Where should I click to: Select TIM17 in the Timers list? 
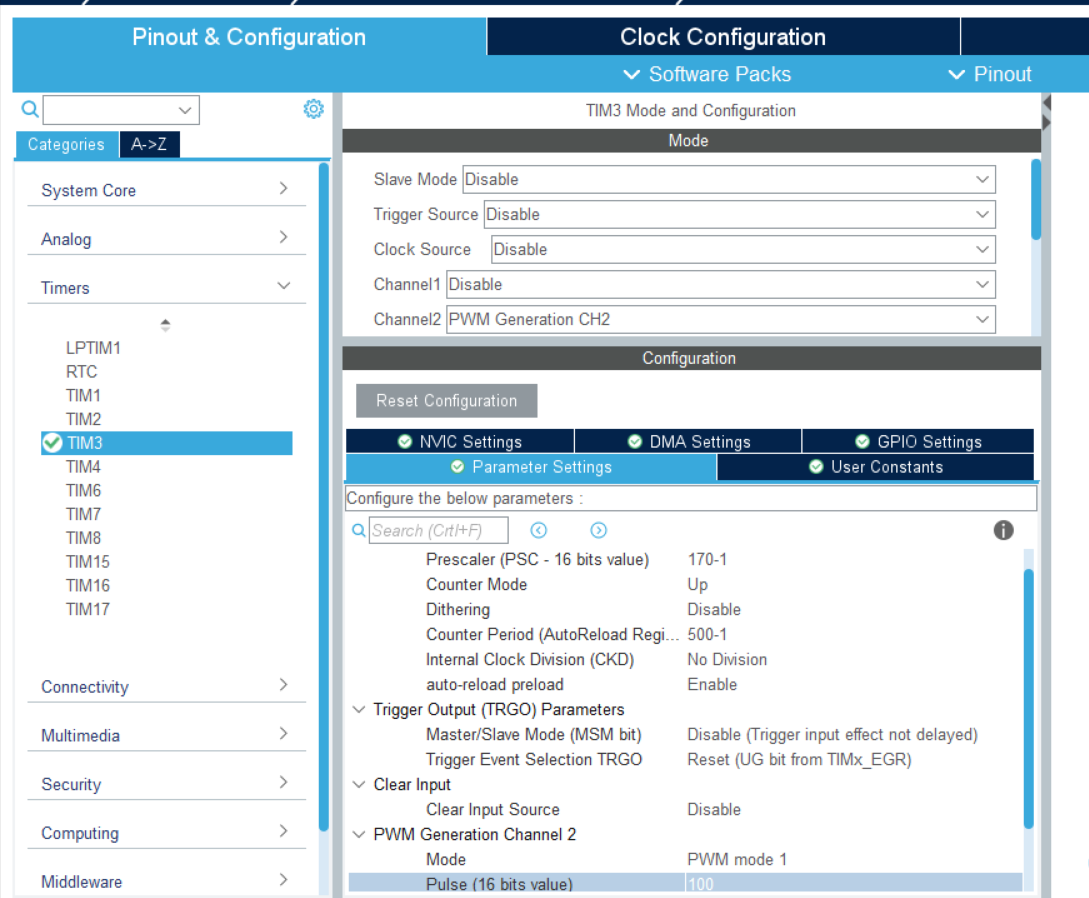click(88, 609)
